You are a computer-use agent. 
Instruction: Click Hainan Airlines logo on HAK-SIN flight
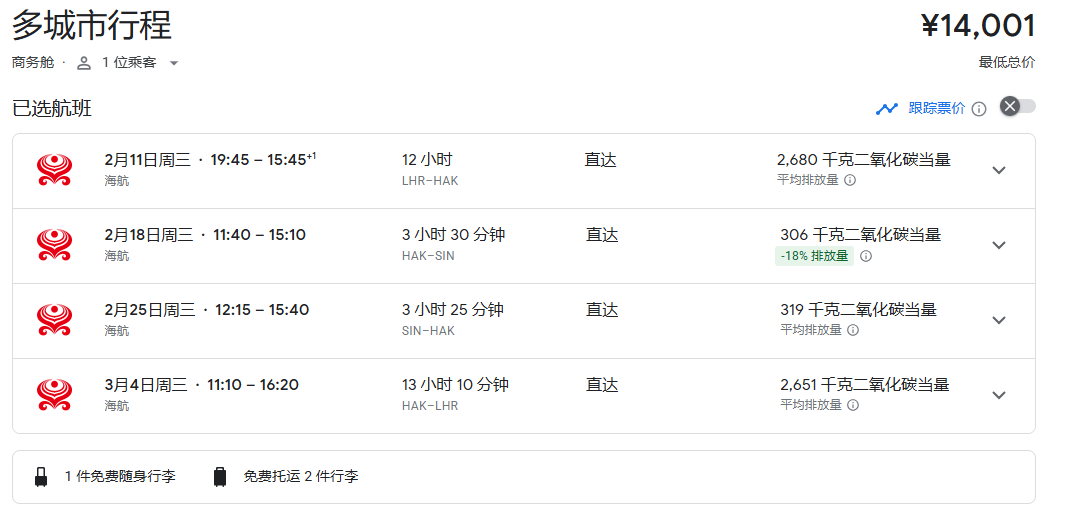pos(54,245)
